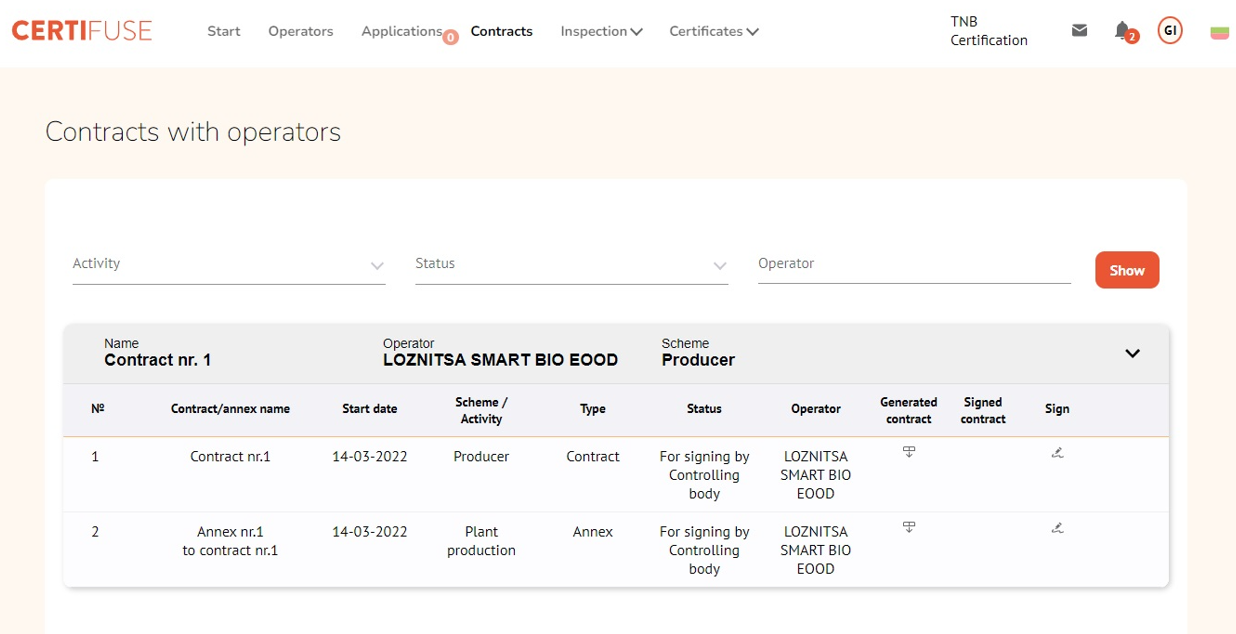
Task: Open the messages envelope icon
Action: click(x=1079, y=31)
